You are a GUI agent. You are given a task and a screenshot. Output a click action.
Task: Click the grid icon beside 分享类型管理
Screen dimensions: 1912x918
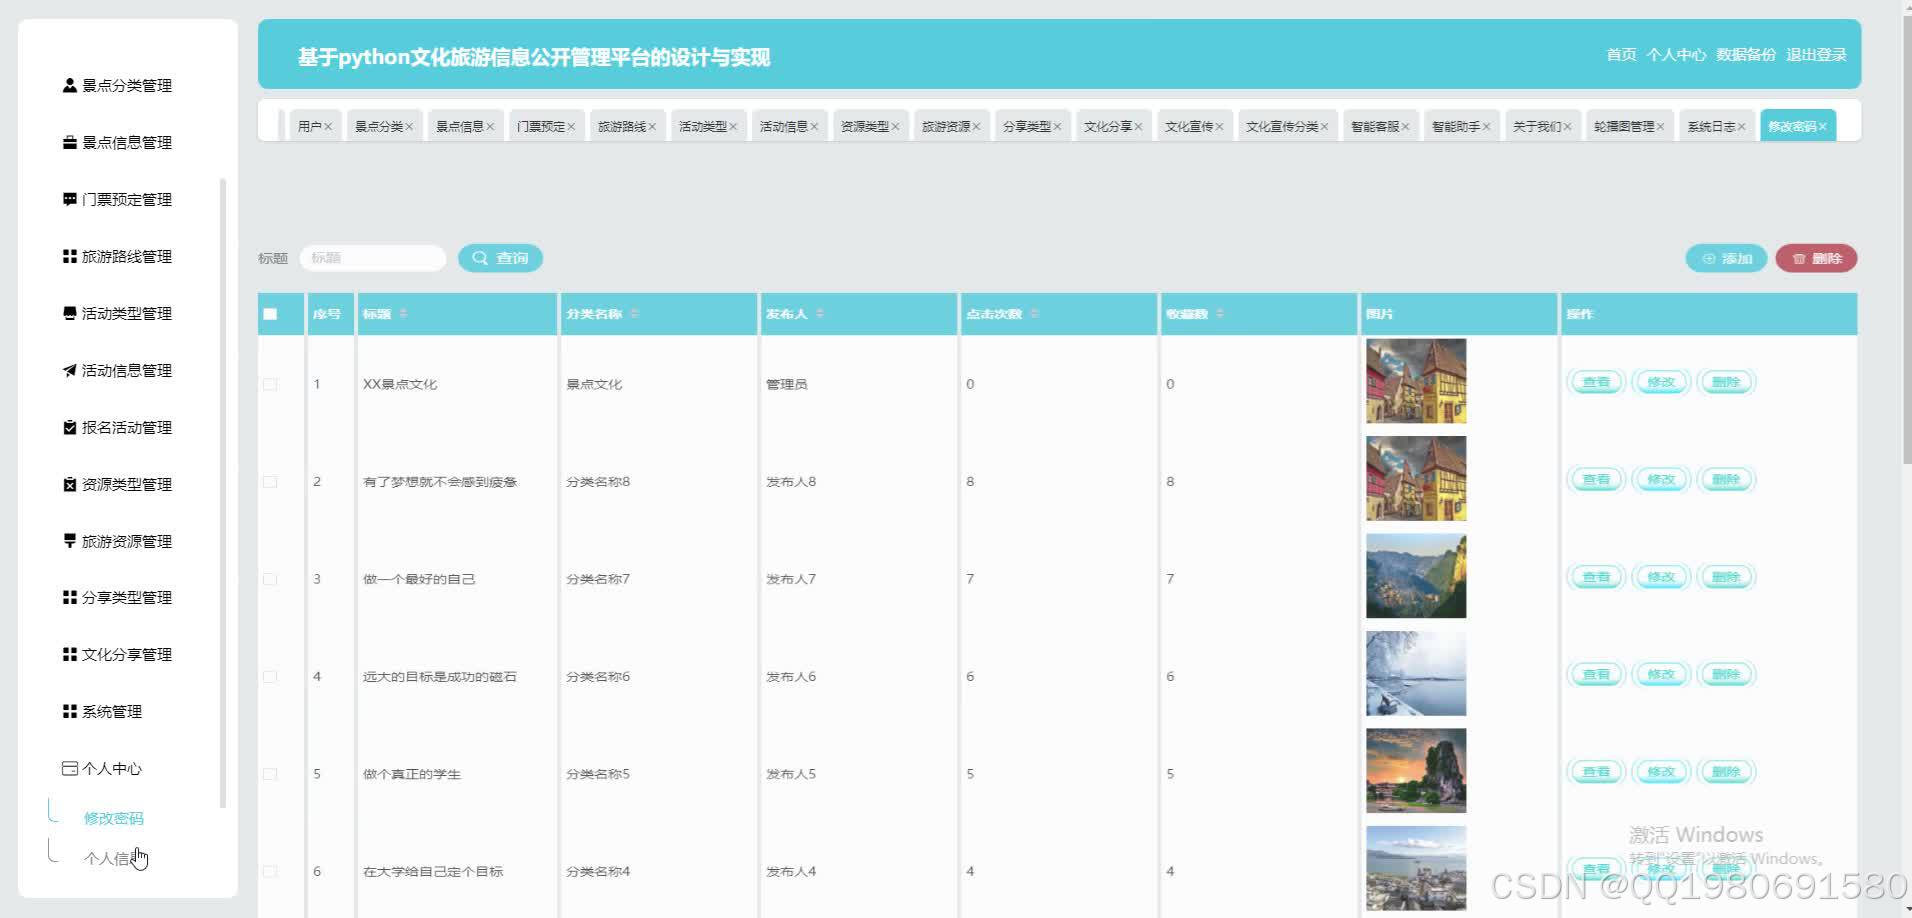70,598
